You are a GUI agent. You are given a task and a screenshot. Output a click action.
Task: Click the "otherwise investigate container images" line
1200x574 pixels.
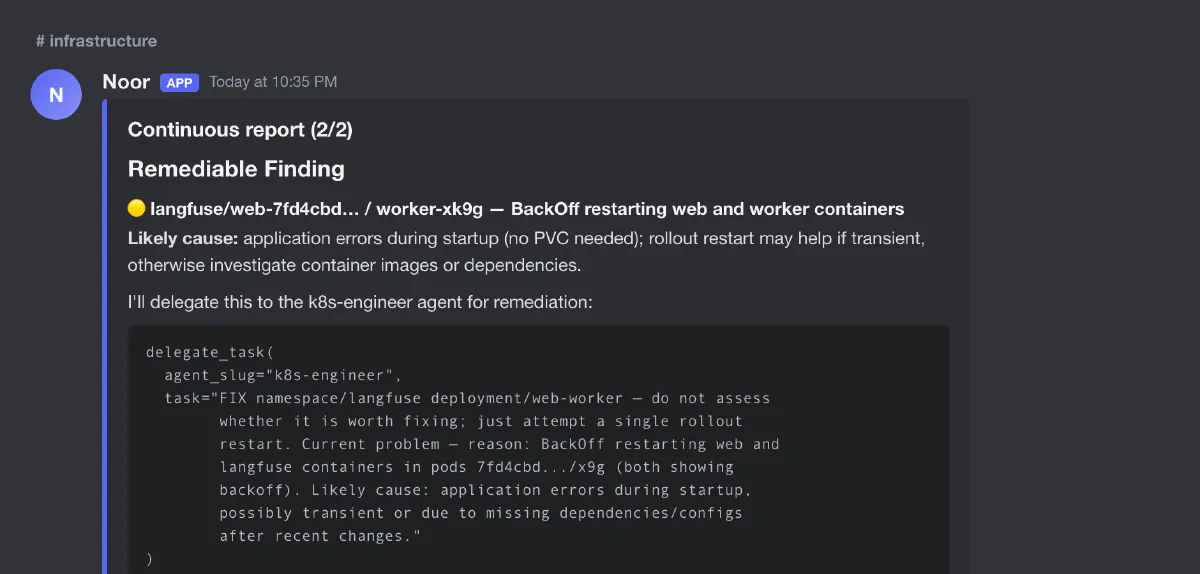pos(354,266)
